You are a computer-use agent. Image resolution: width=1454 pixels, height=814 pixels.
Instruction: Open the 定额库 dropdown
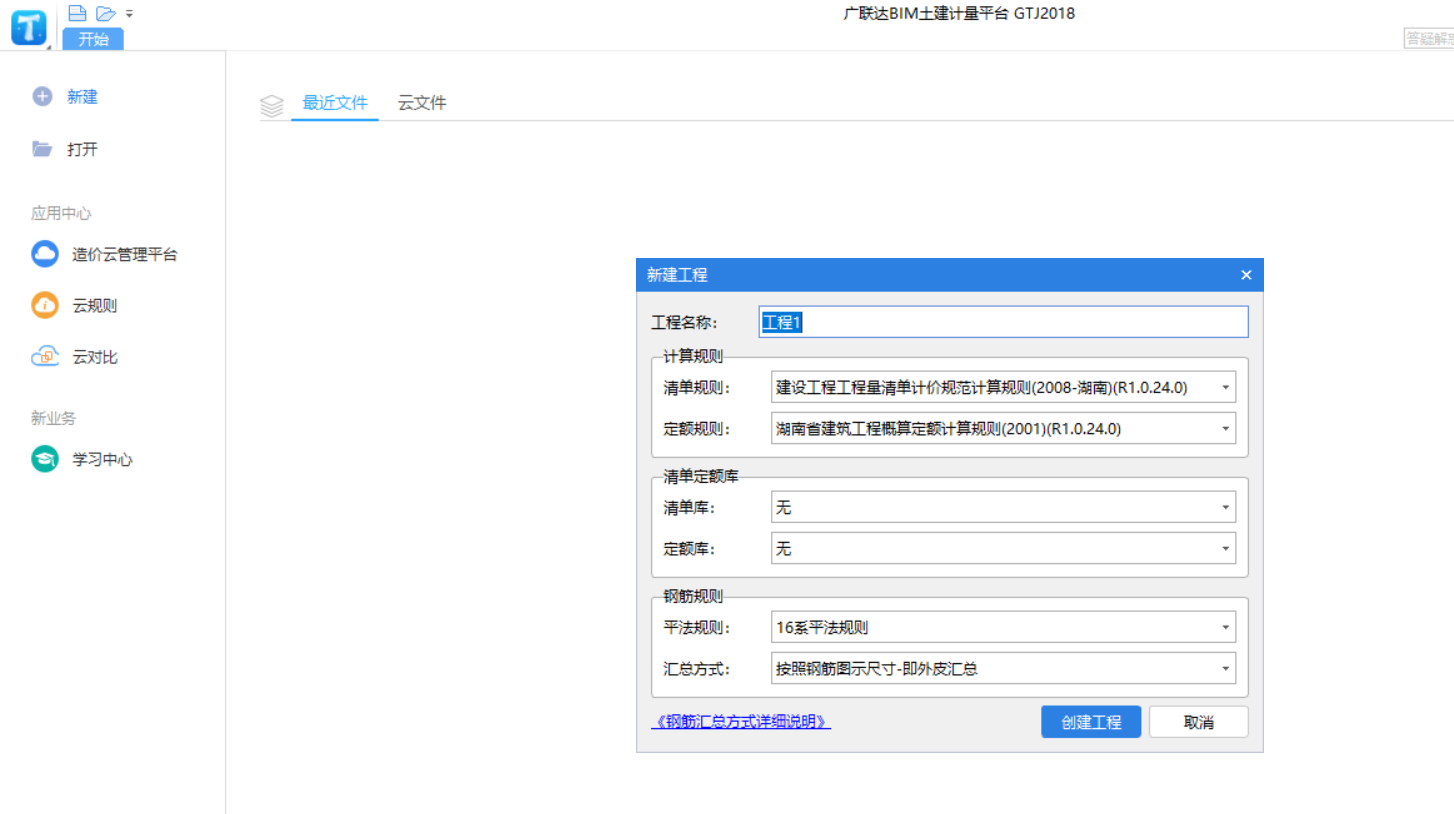tap(1004, 548)
